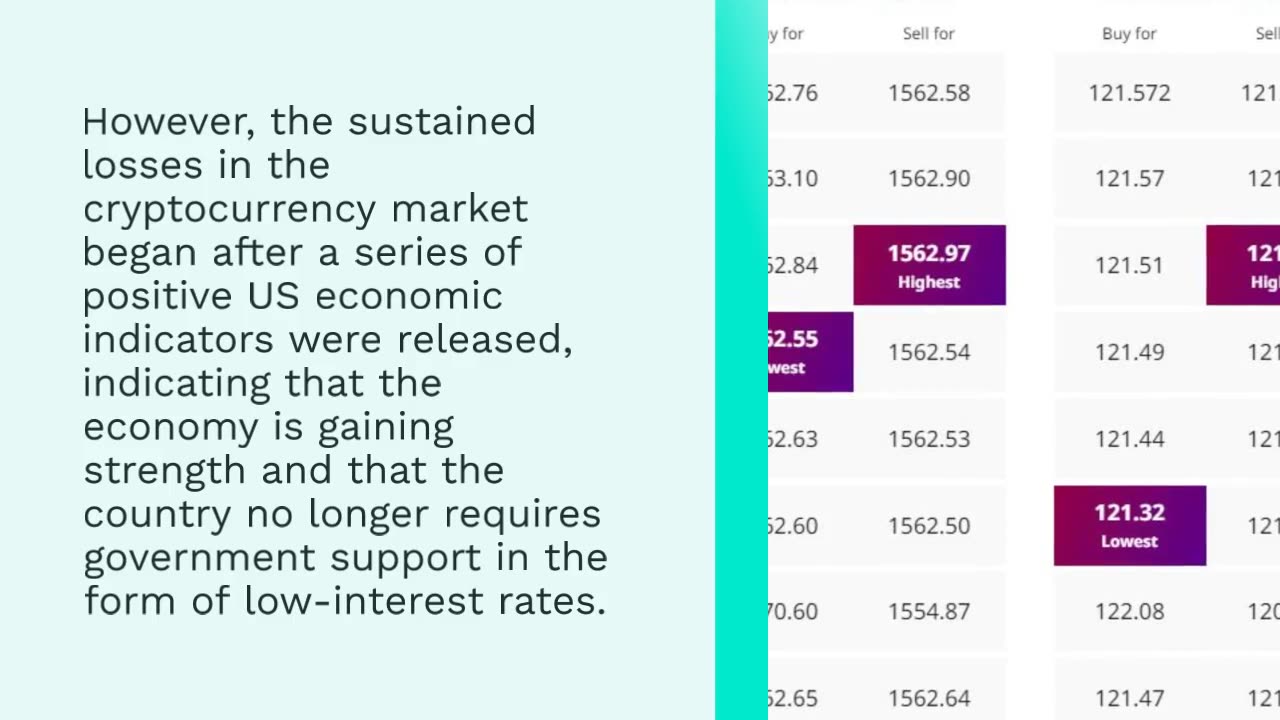Click the partially visible purple Lowest cell at left
This screenshot has height=720, width=1280.
coord(810,352)
